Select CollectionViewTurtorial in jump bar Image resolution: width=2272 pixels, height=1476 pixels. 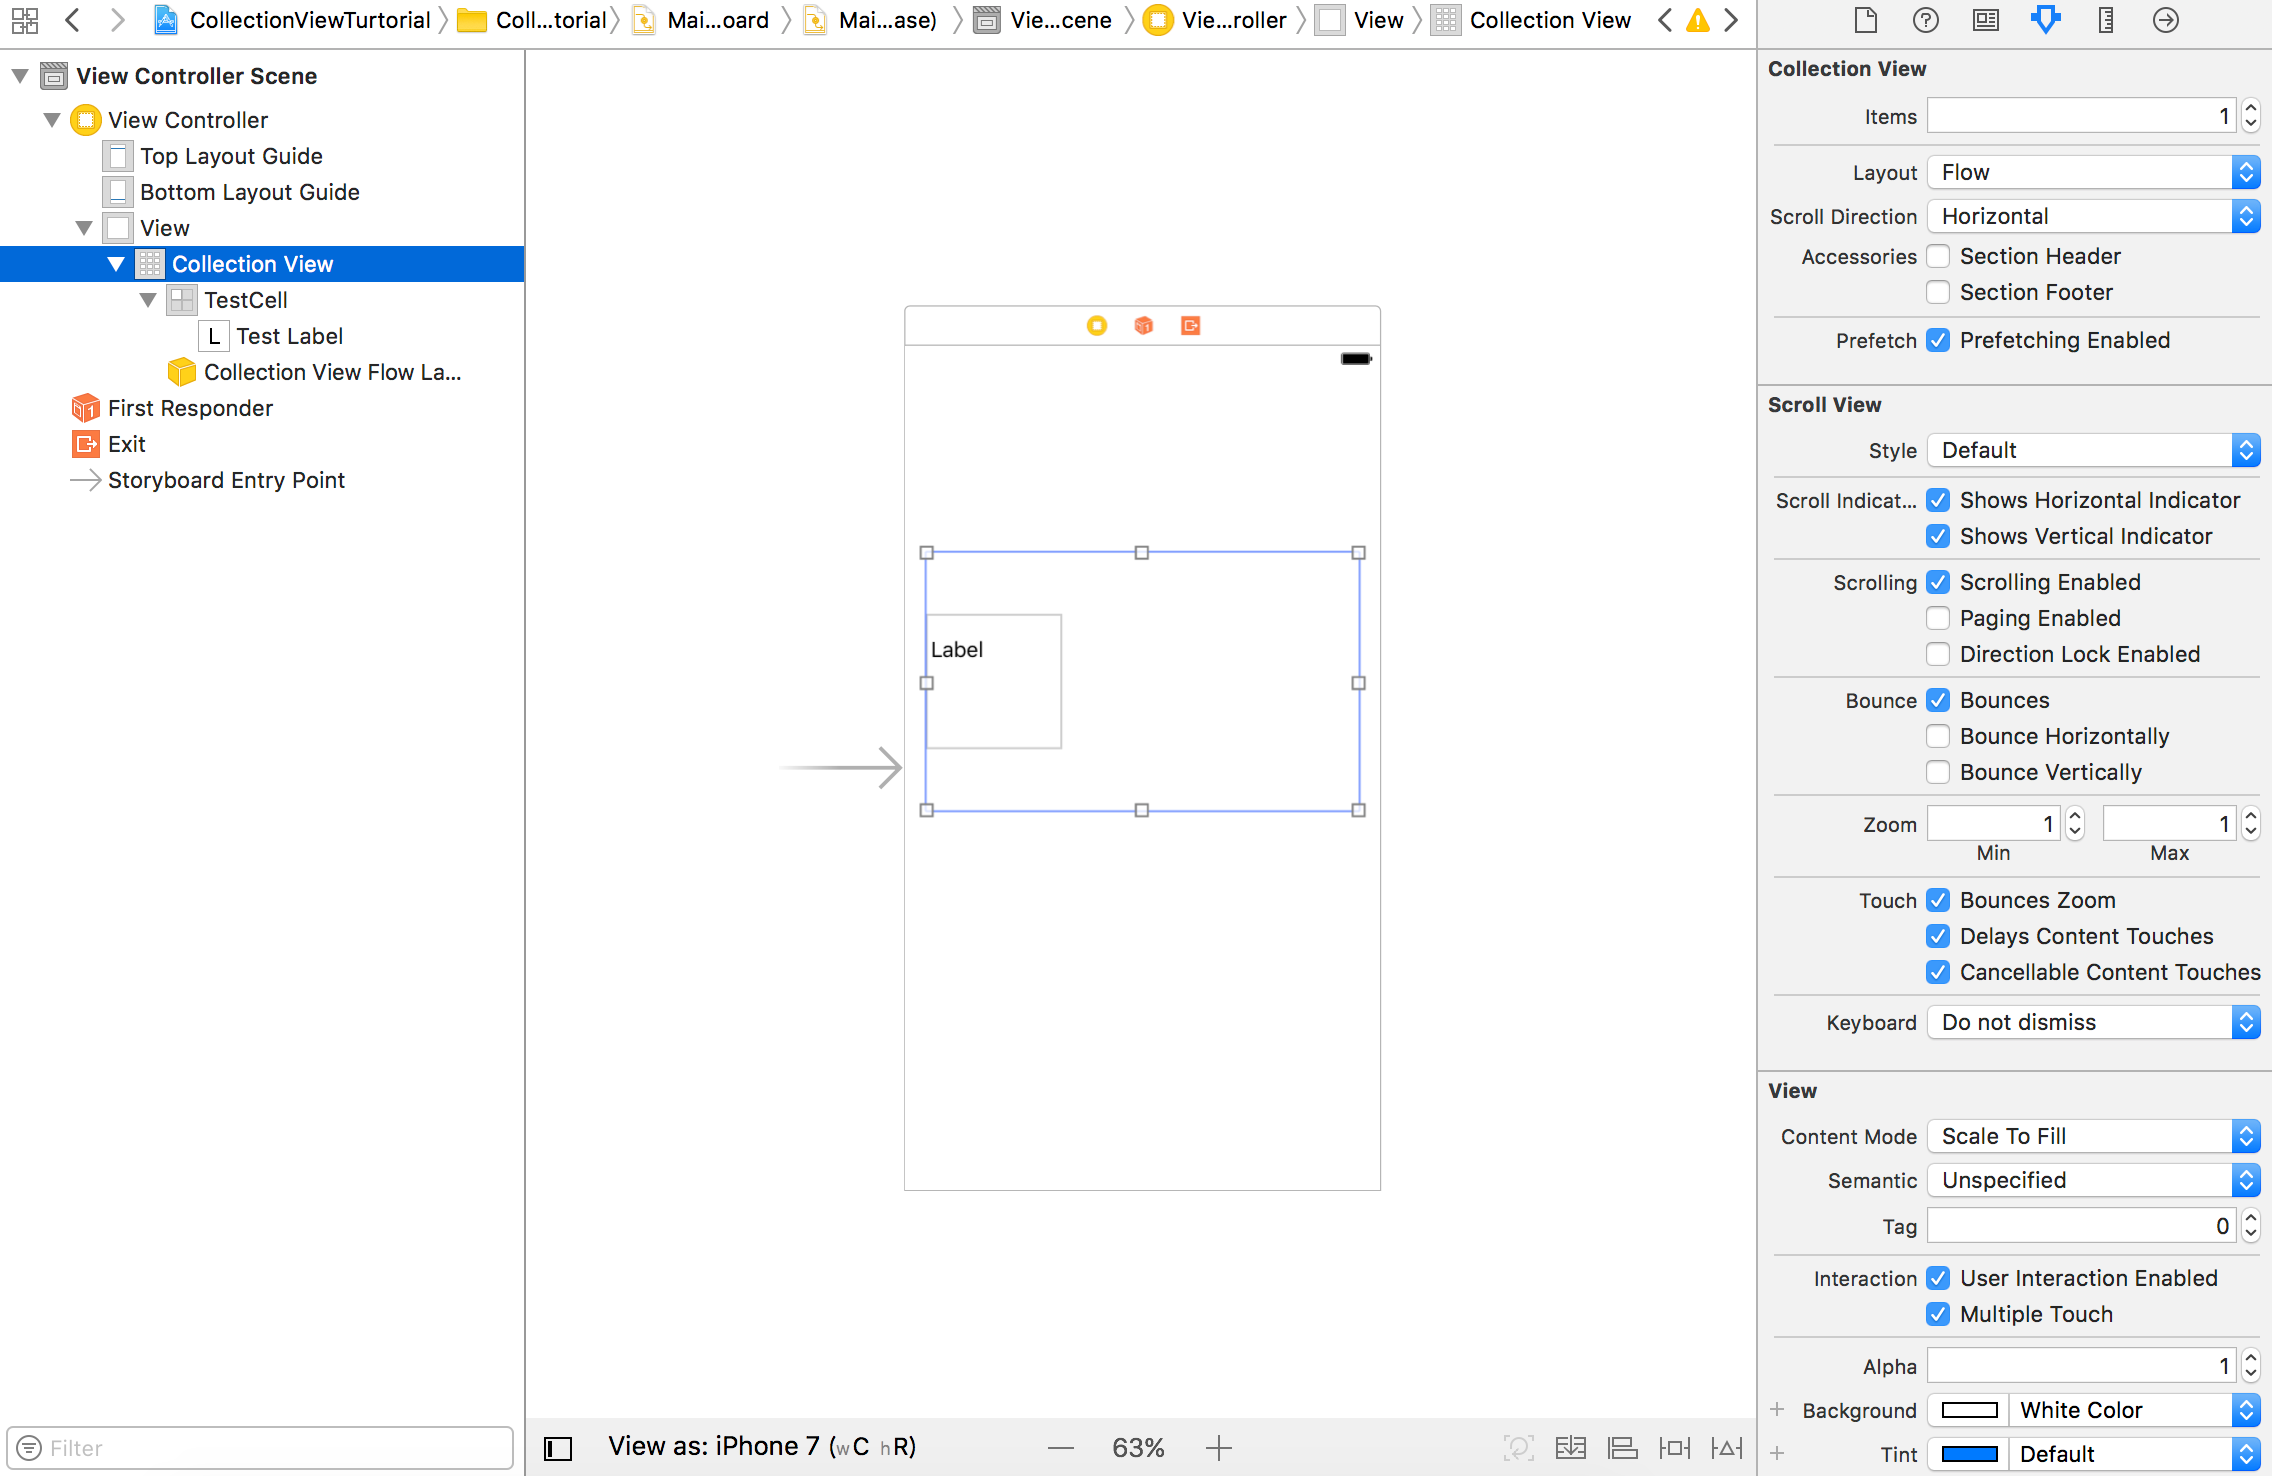(292, 20)
